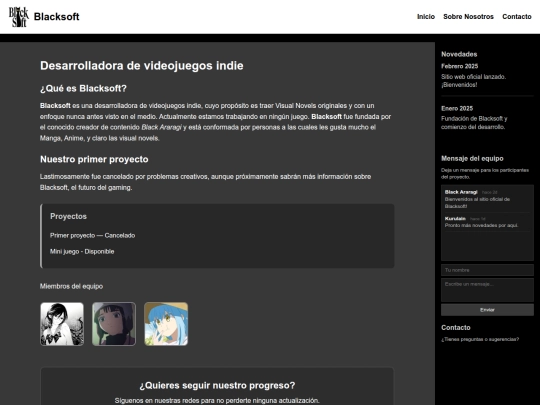Image resolution: width=540 pixels, height=405 pixels.
Task: Click the Blacksoft logo icon
Action: [19, 17]
